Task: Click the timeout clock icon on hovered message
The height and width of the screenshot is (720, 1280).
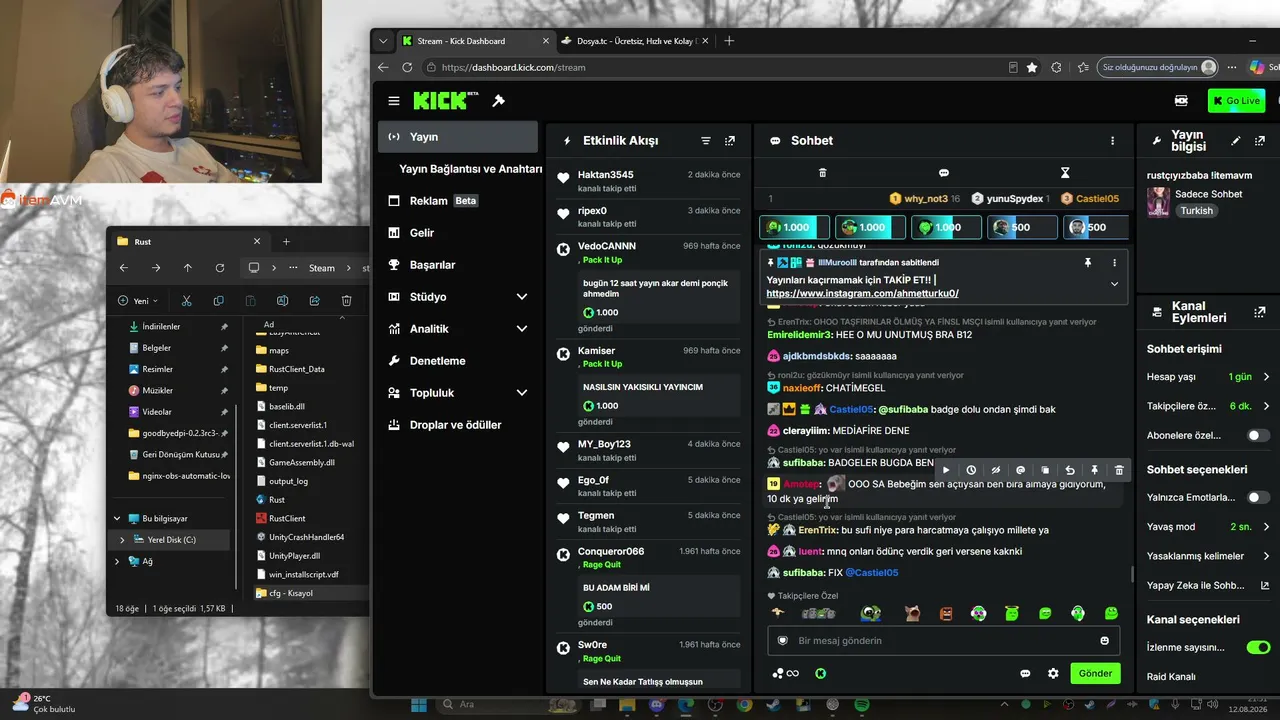Action: tap(971, 470)
